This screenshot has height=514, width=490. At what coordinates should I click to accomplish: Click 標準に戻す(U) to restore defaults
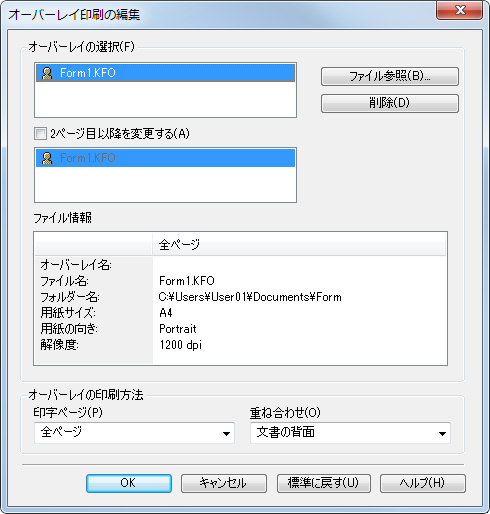[x=323, y=483]
